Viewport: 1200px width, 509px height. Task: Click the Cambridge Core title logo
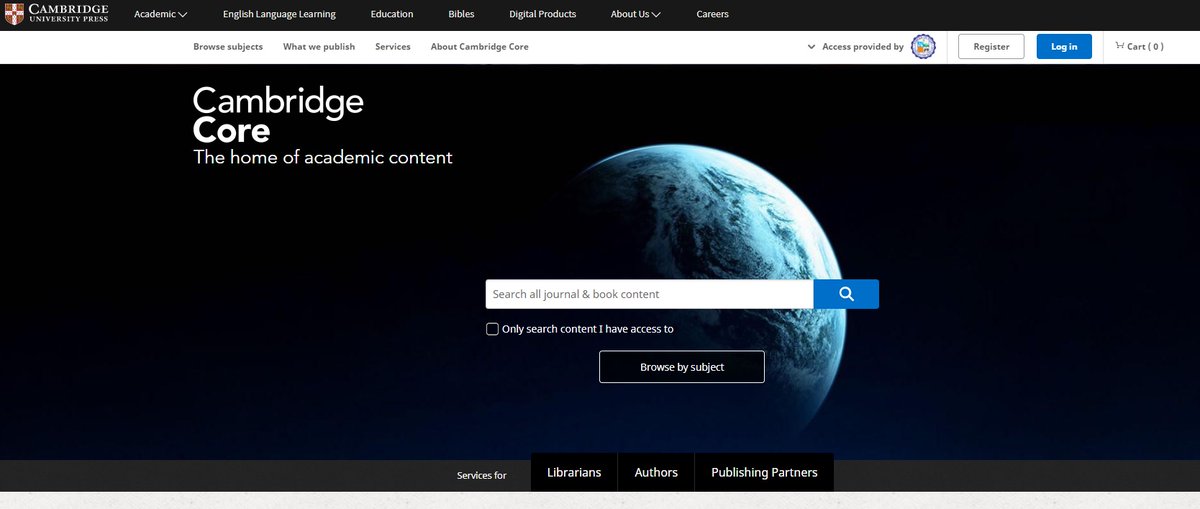point(278,115)
